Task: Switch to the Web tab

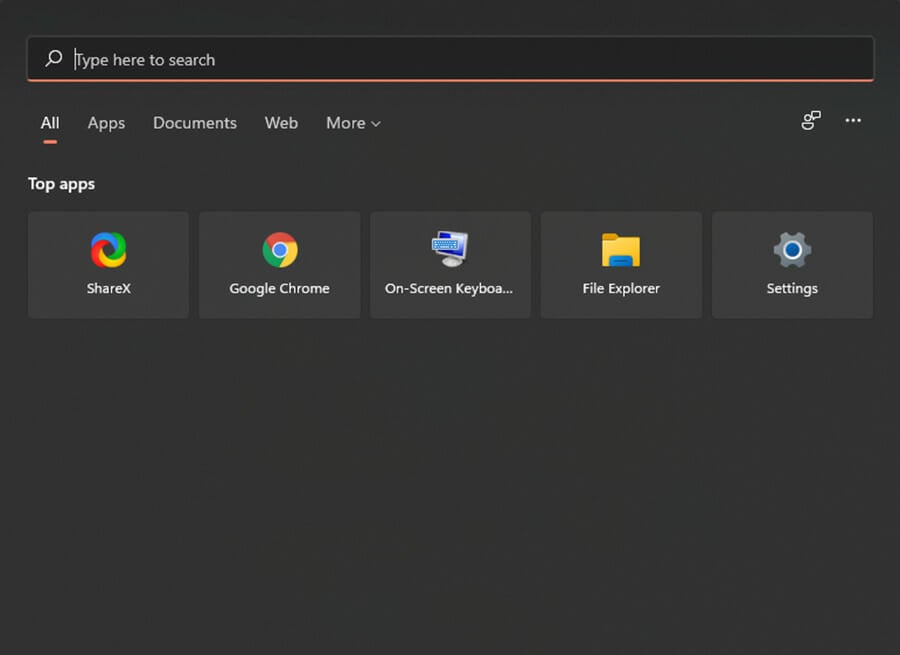Action: click(x=281, y=123)
